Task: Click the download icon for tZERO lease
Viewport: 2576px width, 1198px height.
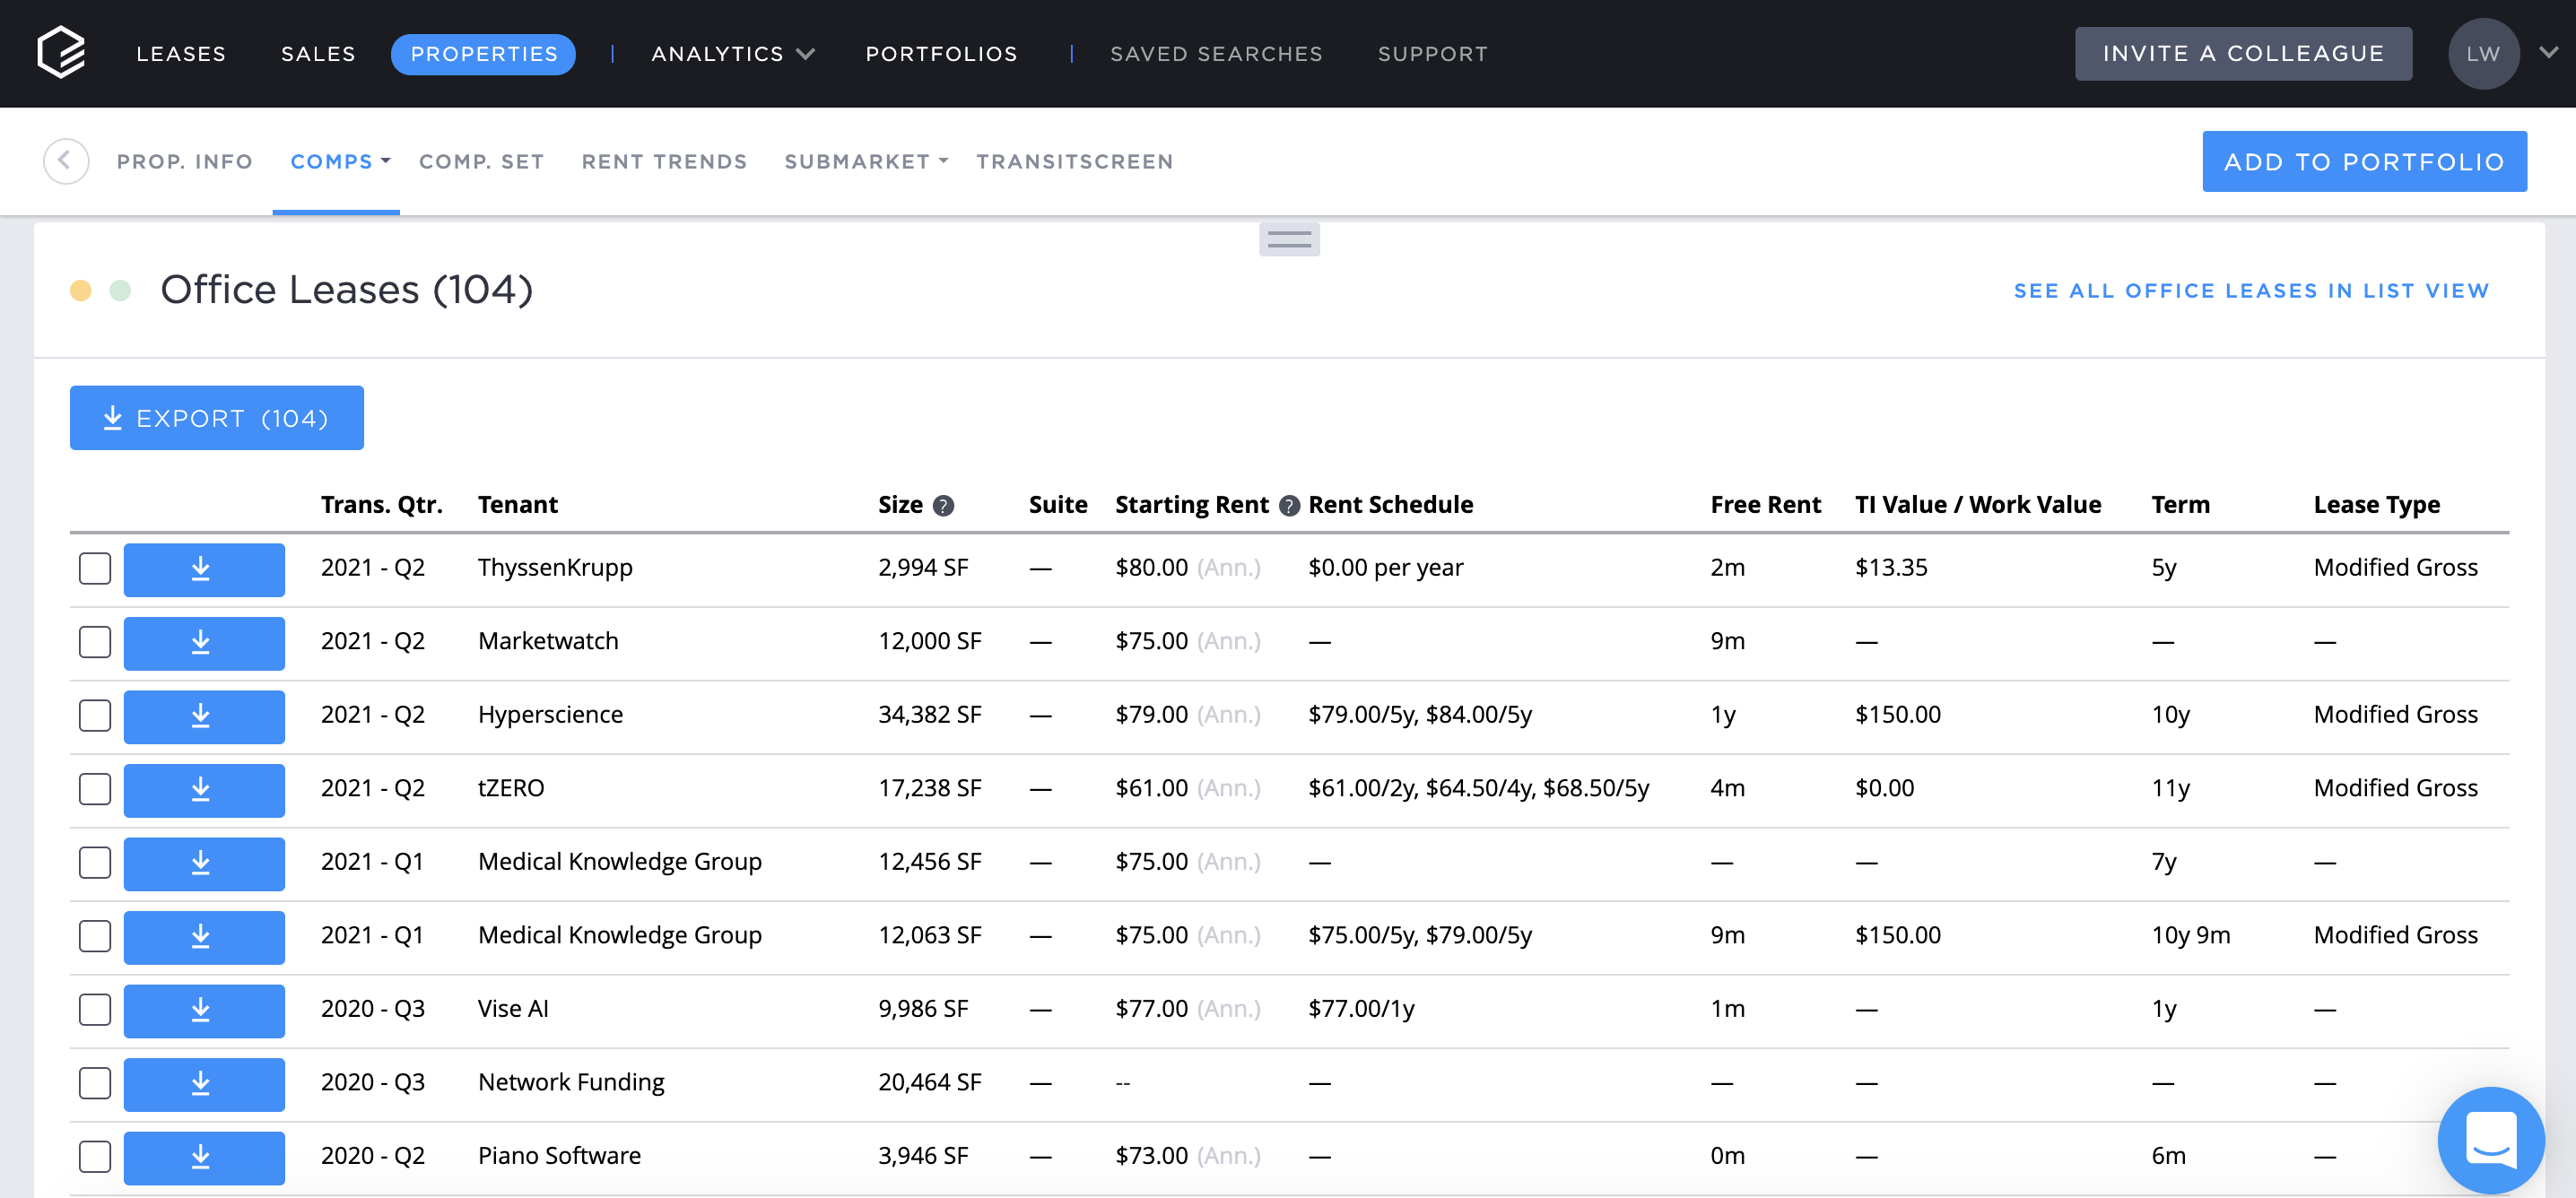Action: (199, 787)
